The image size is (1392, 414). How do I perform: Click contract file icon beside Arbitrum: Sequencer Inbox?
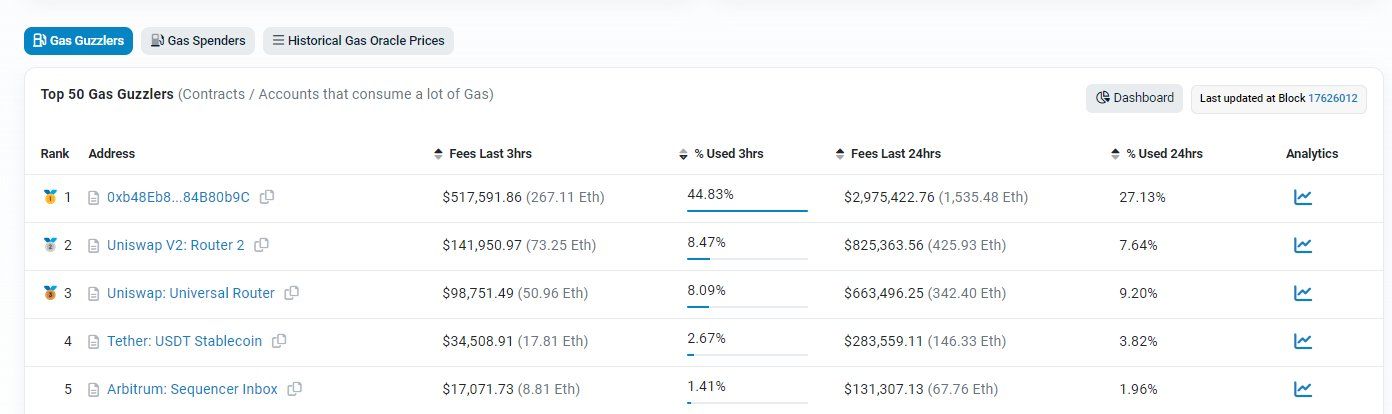(94, 390)
